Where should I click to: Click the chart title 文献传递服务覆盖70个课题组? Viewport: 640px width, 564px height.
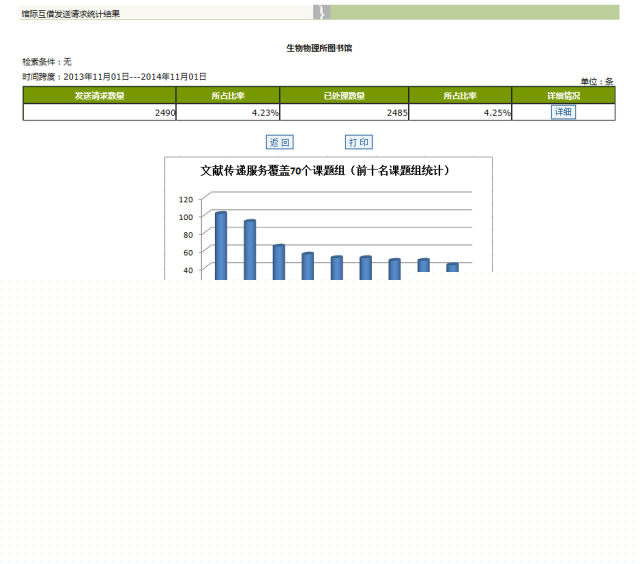(325, 171)
